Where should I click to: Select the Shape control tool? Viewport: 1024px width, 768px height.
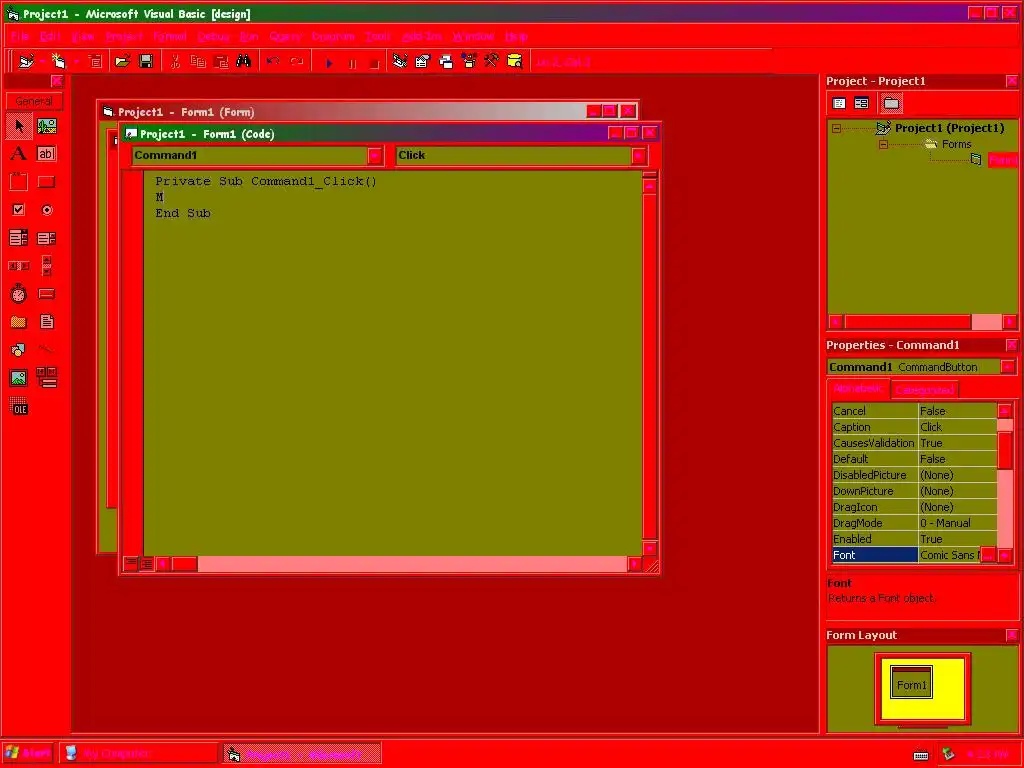point(19,350)
